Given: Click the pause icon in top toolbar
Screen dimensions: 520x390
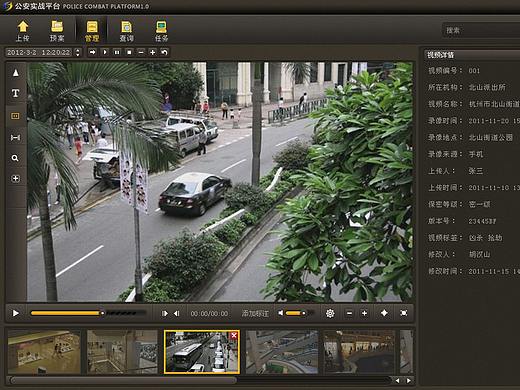Looking at the screenshot, I should click(117, 52).
